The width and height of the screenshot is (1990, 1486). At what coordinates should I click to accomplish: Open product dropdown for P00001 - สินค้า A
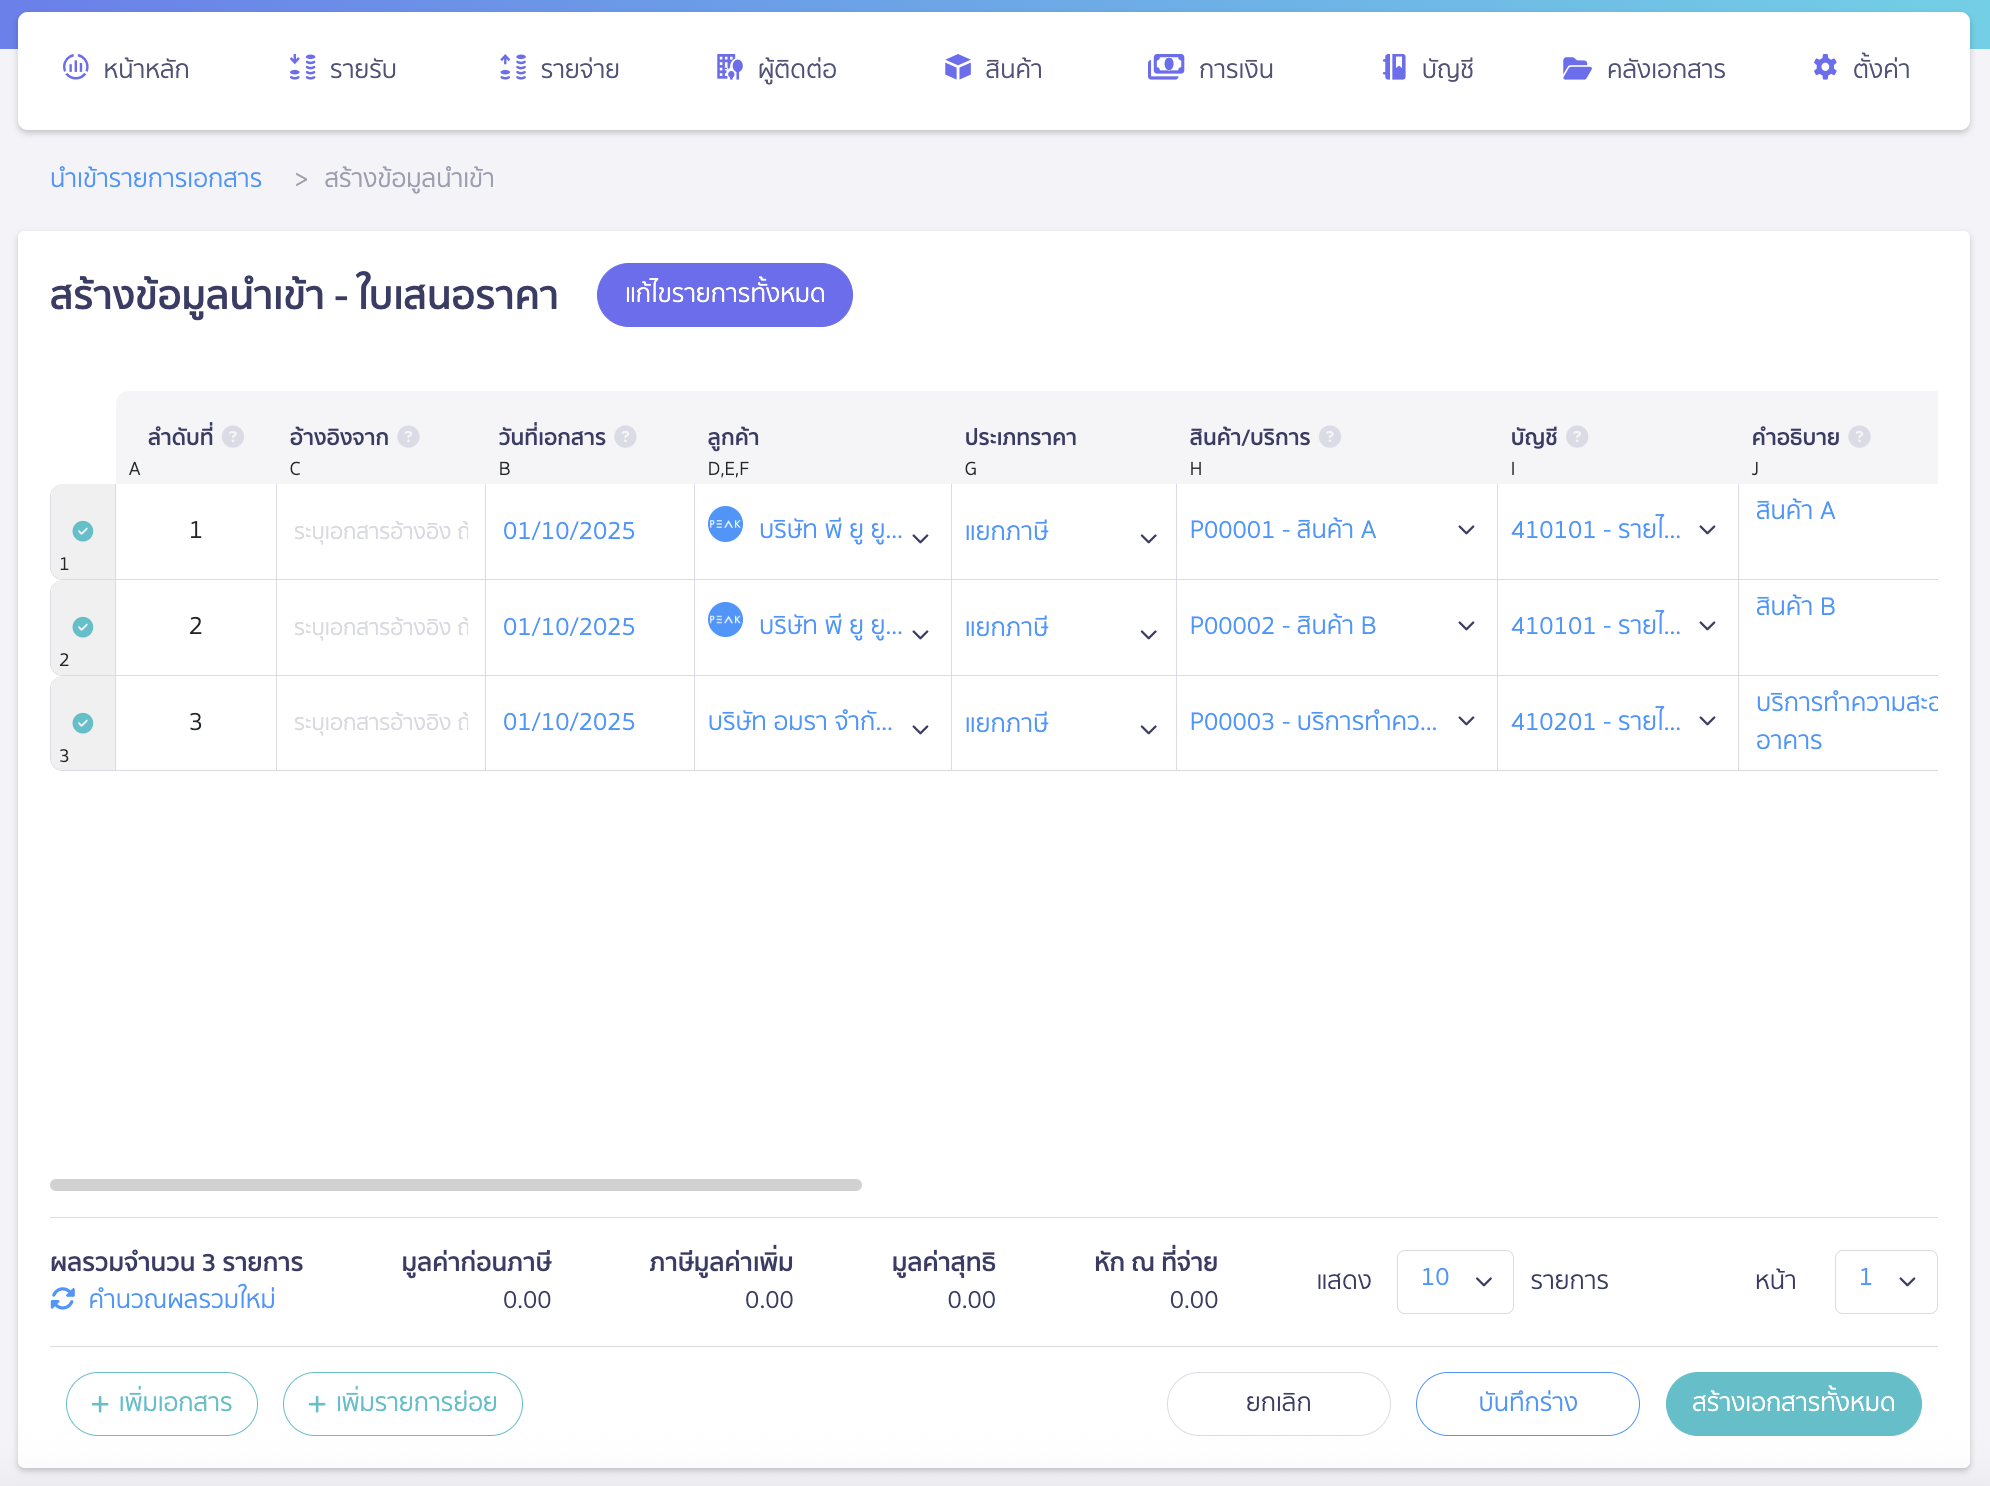pos(1466,530)
